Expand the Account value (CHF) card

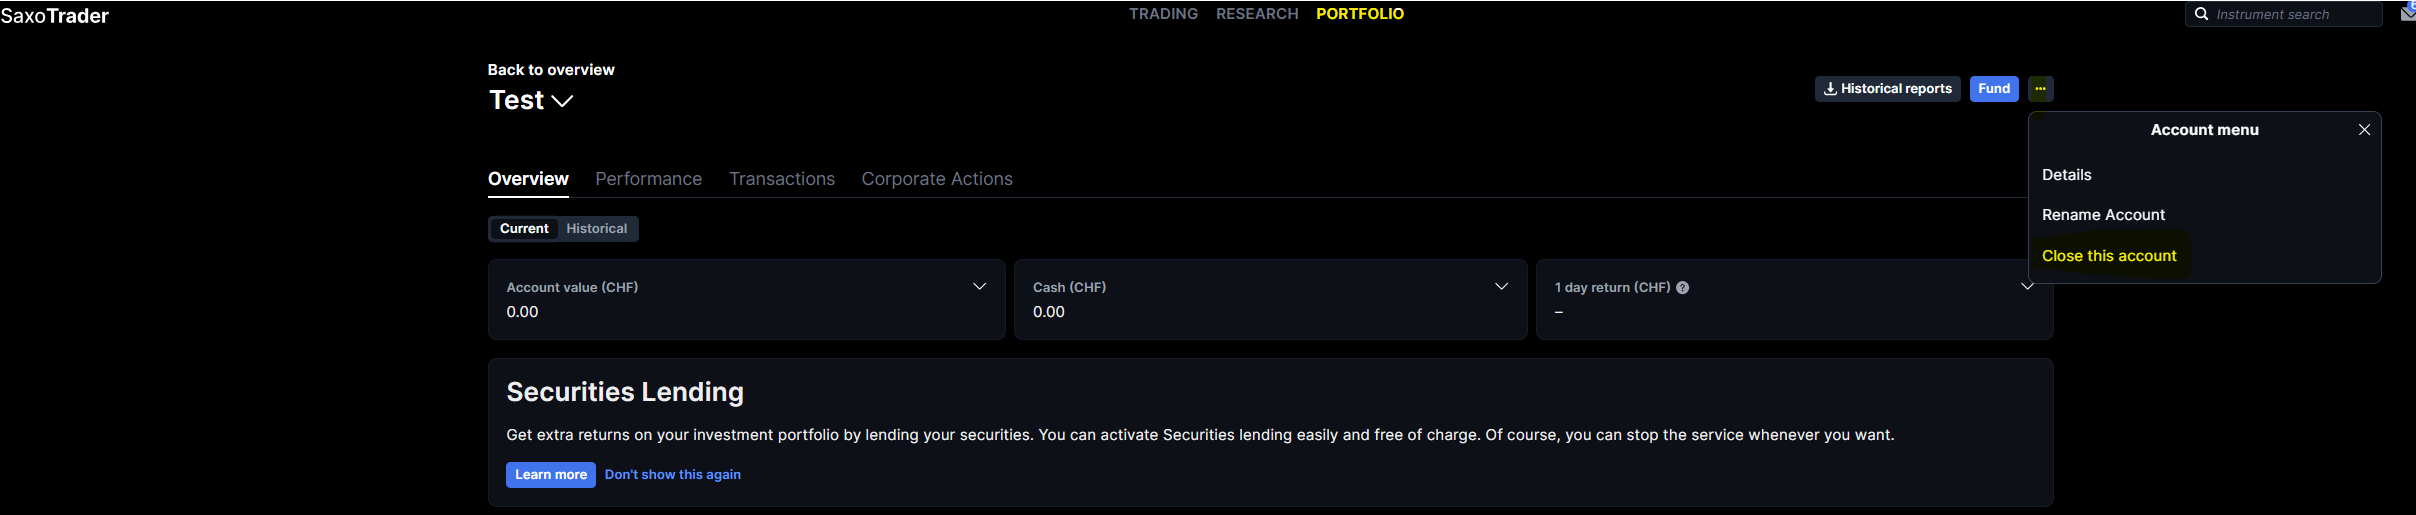(979, 287)
